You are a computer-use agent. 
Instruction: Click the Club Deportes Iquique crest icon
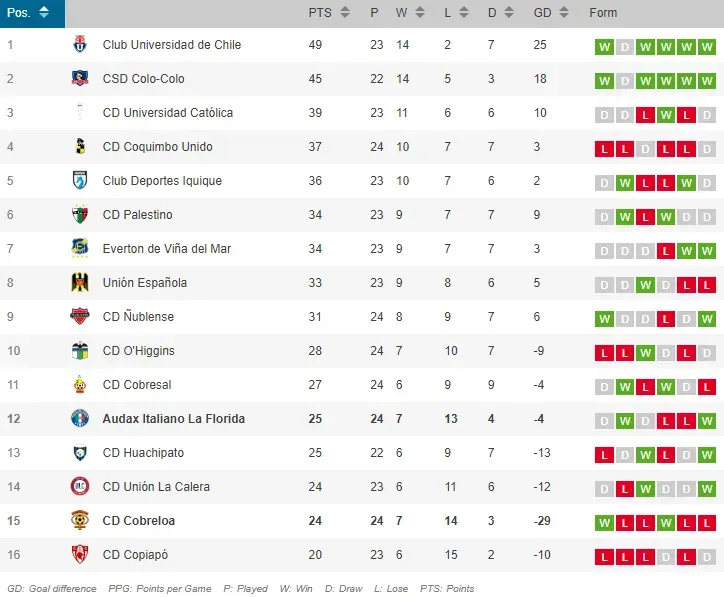click(80, 181)
